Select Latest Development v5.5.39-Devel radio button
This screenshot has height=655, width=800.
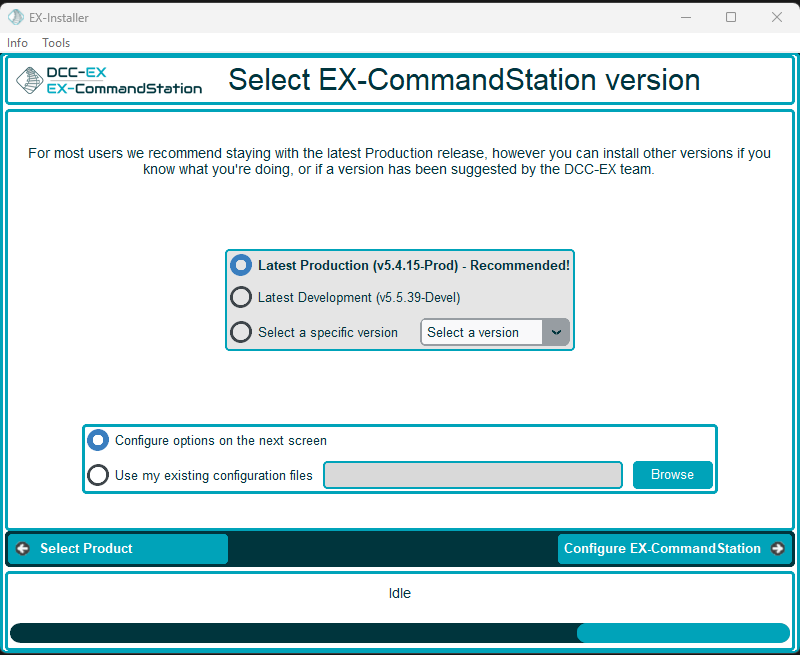pos(241,297)
